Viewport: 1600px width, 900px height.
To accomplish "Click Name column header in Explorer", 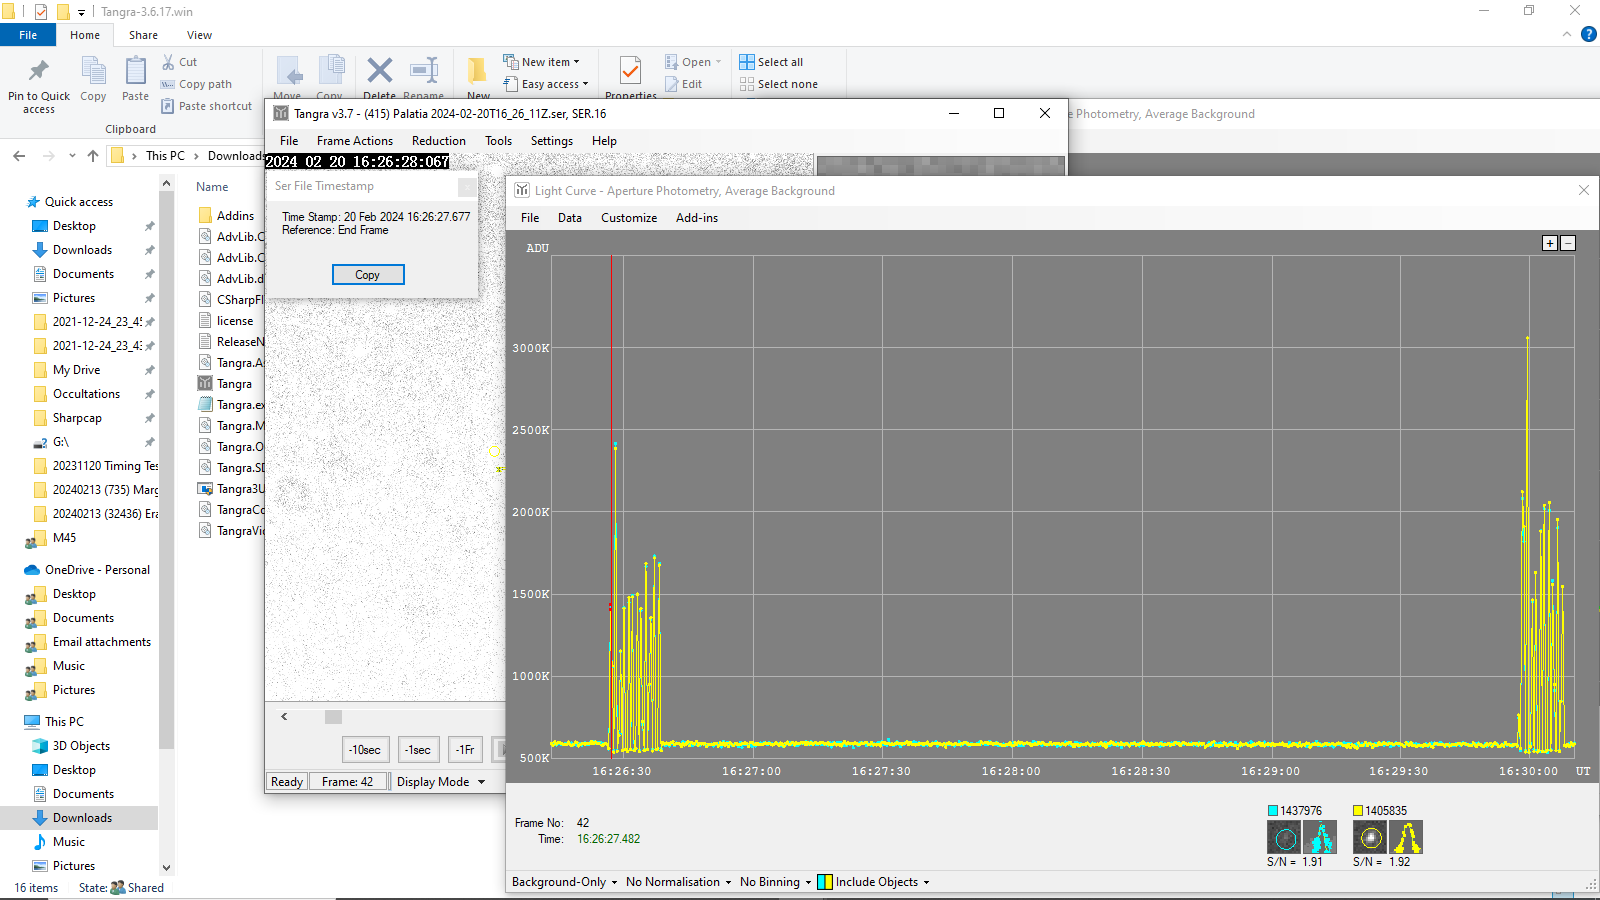I will click(x=212, y=187).
